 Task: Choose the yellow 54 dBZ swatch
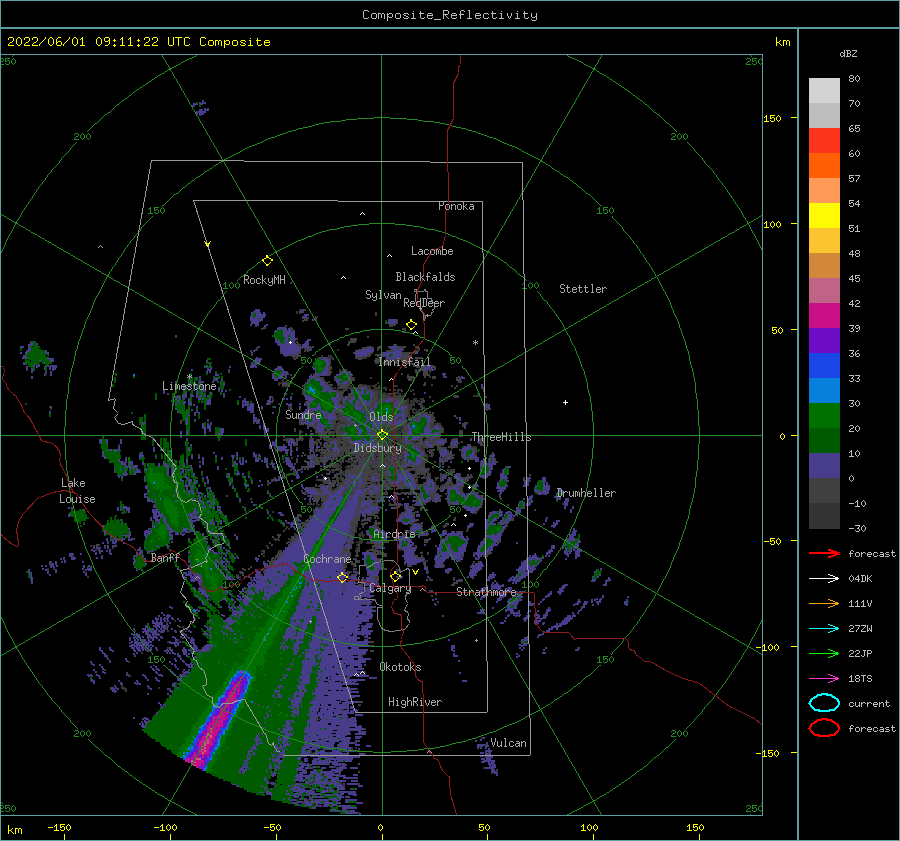pos(824,215)
